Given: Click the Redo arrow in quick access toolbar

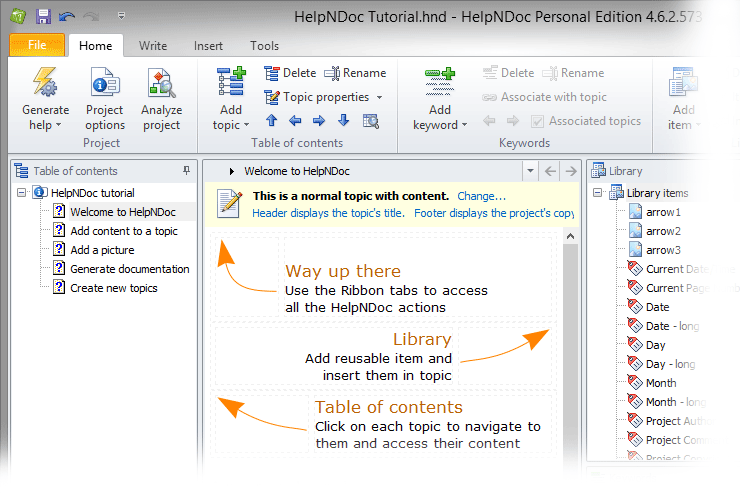Looking at the screenshot, I should pyautogui.click(x=91, y=17).
